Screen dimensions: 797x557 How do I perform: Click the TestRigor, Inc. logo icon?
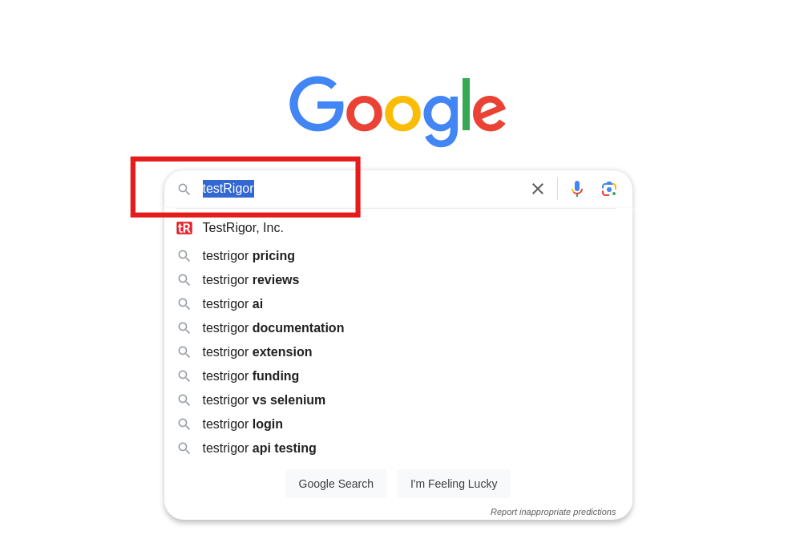click(x=184, y=228)
